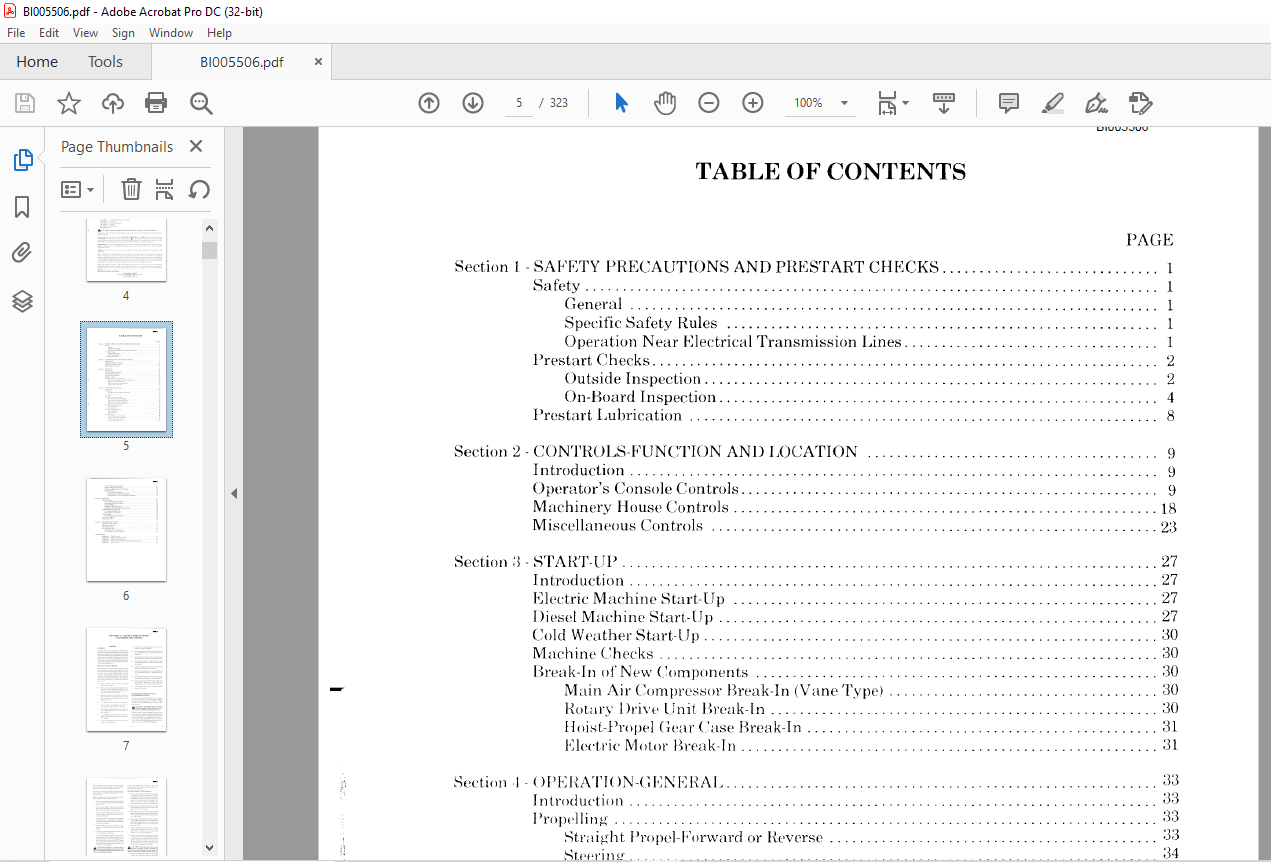Activate the Hand pan tool

pos(665,103)
